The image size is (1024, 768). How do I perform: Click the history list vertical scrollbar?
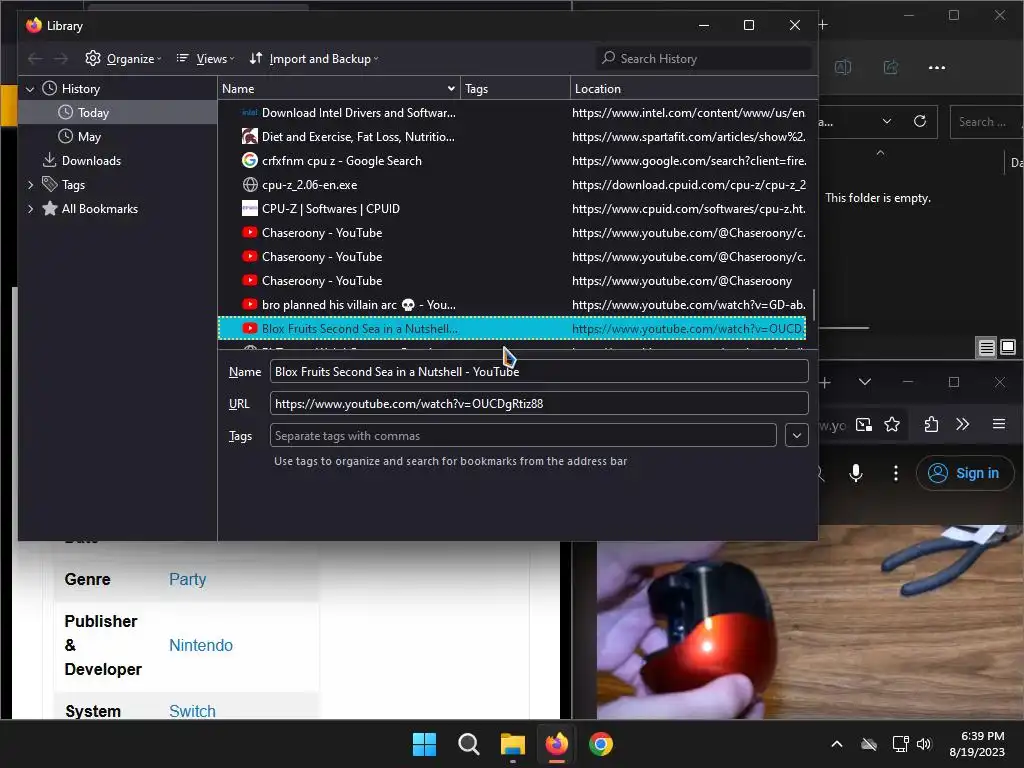813,306
